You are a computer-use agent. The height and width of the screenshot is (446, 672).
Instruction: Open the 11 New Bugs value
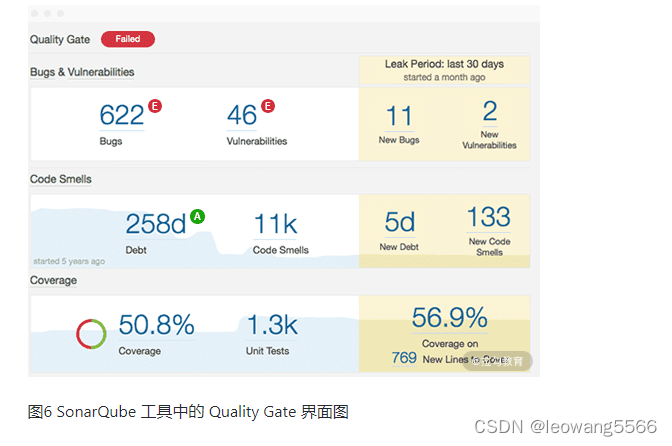(399, 116)
